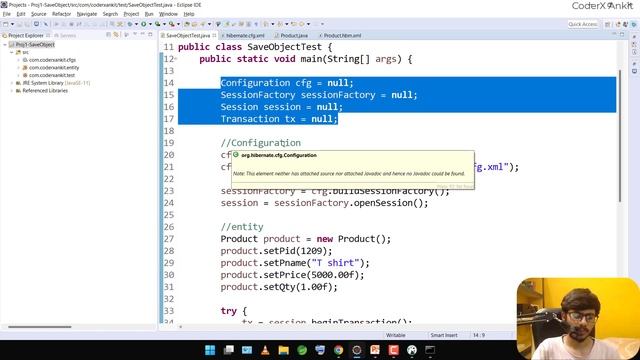Switch to Eclipse icon on taskbar
This screenshot has width=640, height=360.
click(357, 350)
